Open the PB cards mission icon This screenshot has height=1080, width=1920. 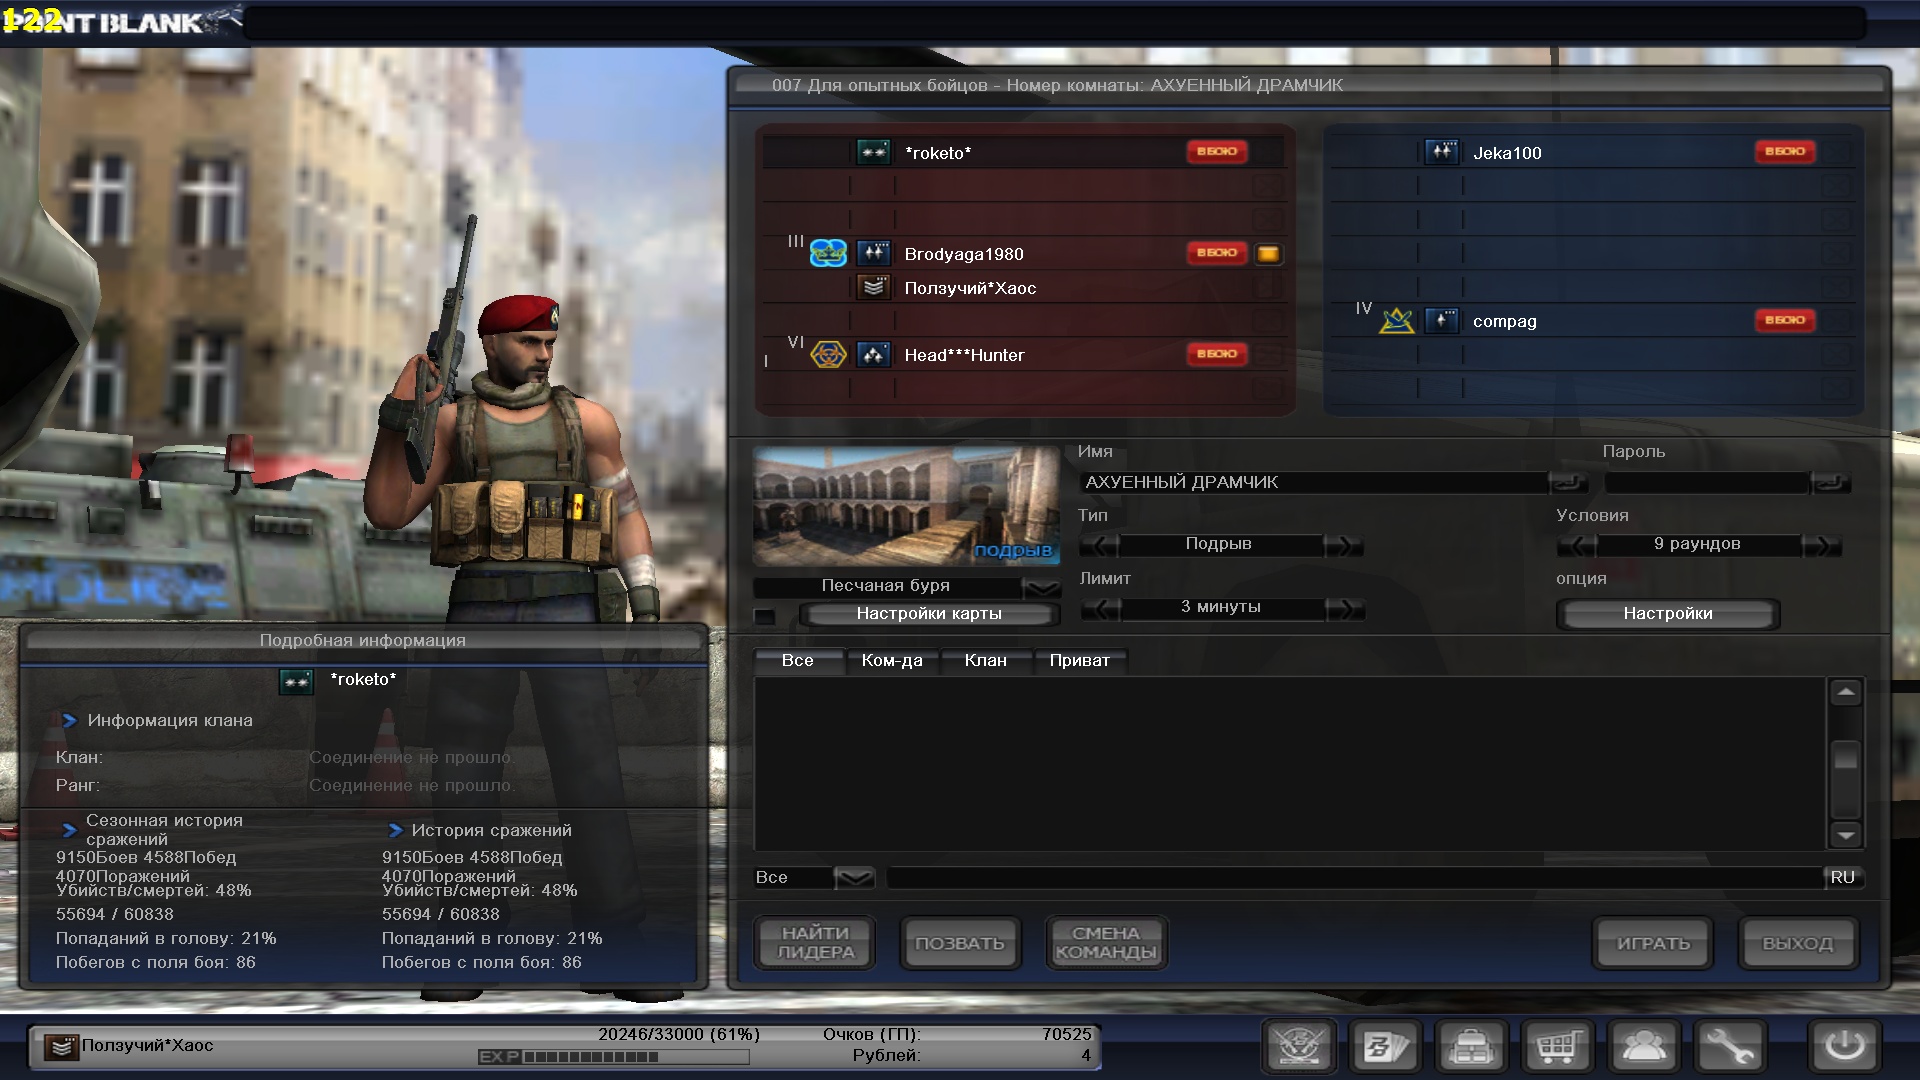pyautogui.click(x=1385, y=1047)
